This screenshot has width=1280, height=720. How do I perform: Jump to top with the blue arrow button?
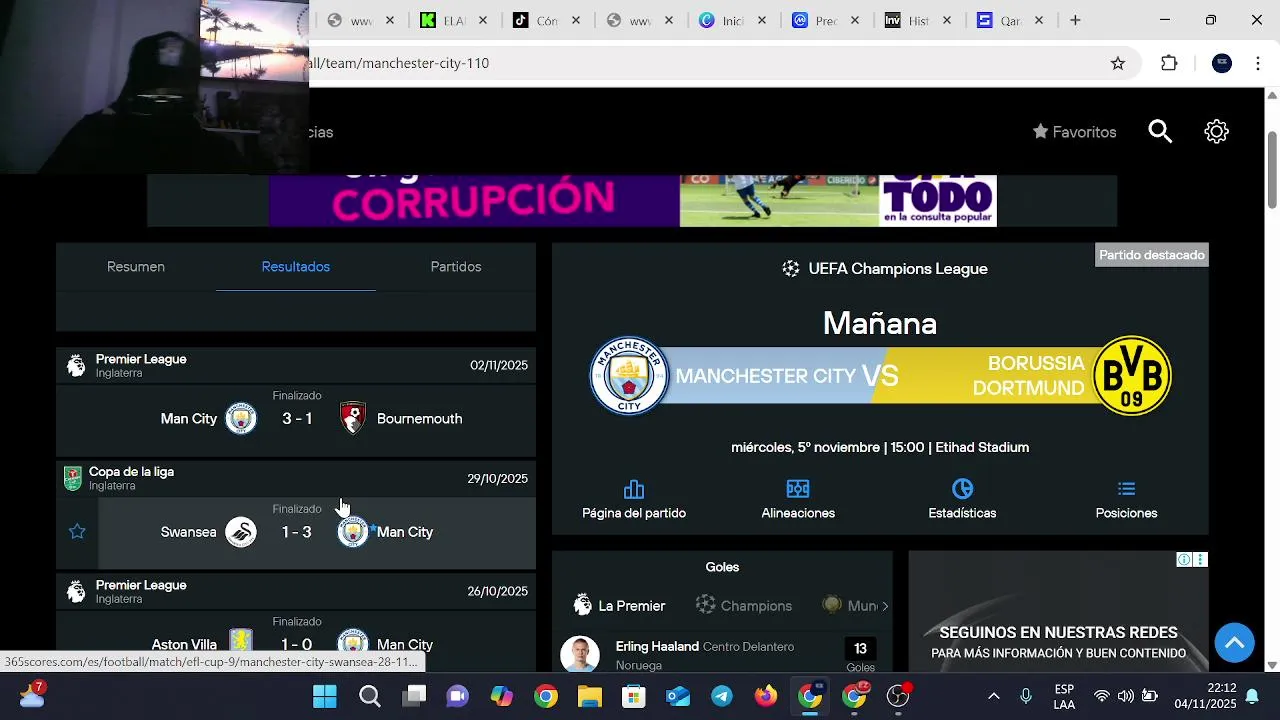pyautogui.click(x=1234, y=642)
